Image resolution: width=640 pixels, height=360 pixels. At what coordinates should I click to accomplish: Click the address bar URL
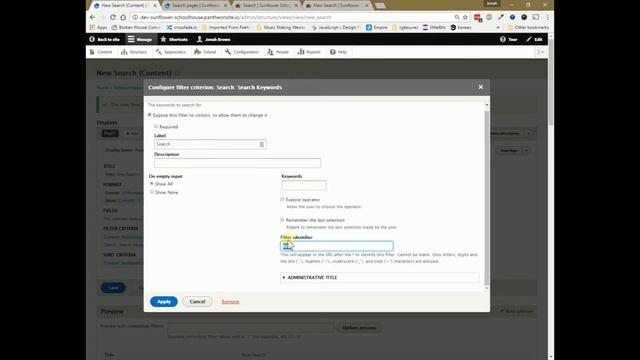click(236, 17)
